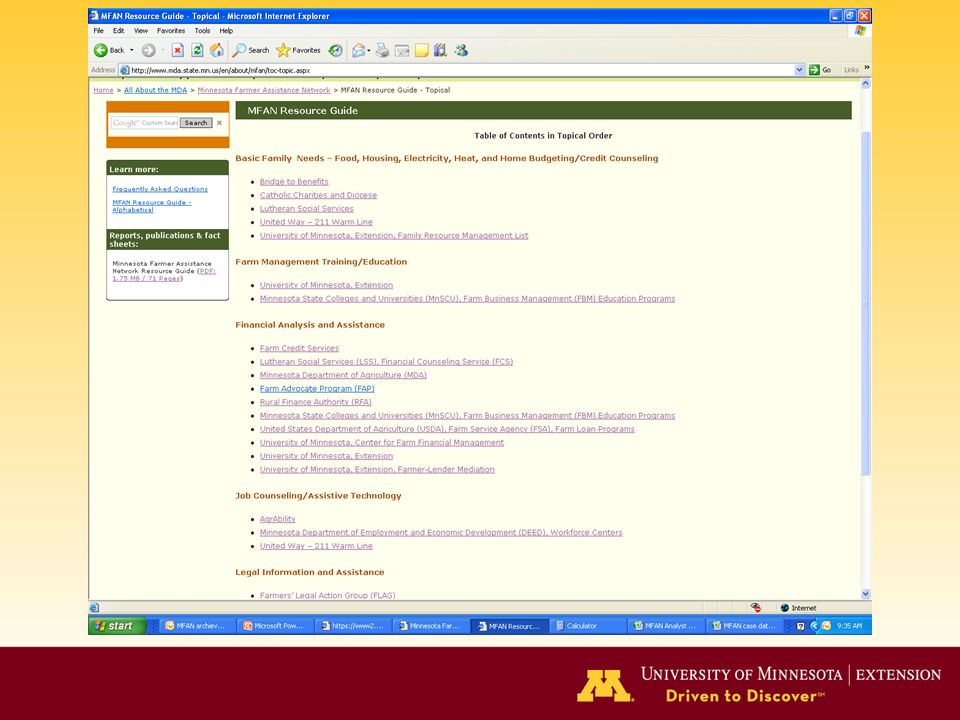This screenshot has width=960, height=720.
Task: Click the Messenger people icon
Action: pyautogui.click(x=461, y=50)
